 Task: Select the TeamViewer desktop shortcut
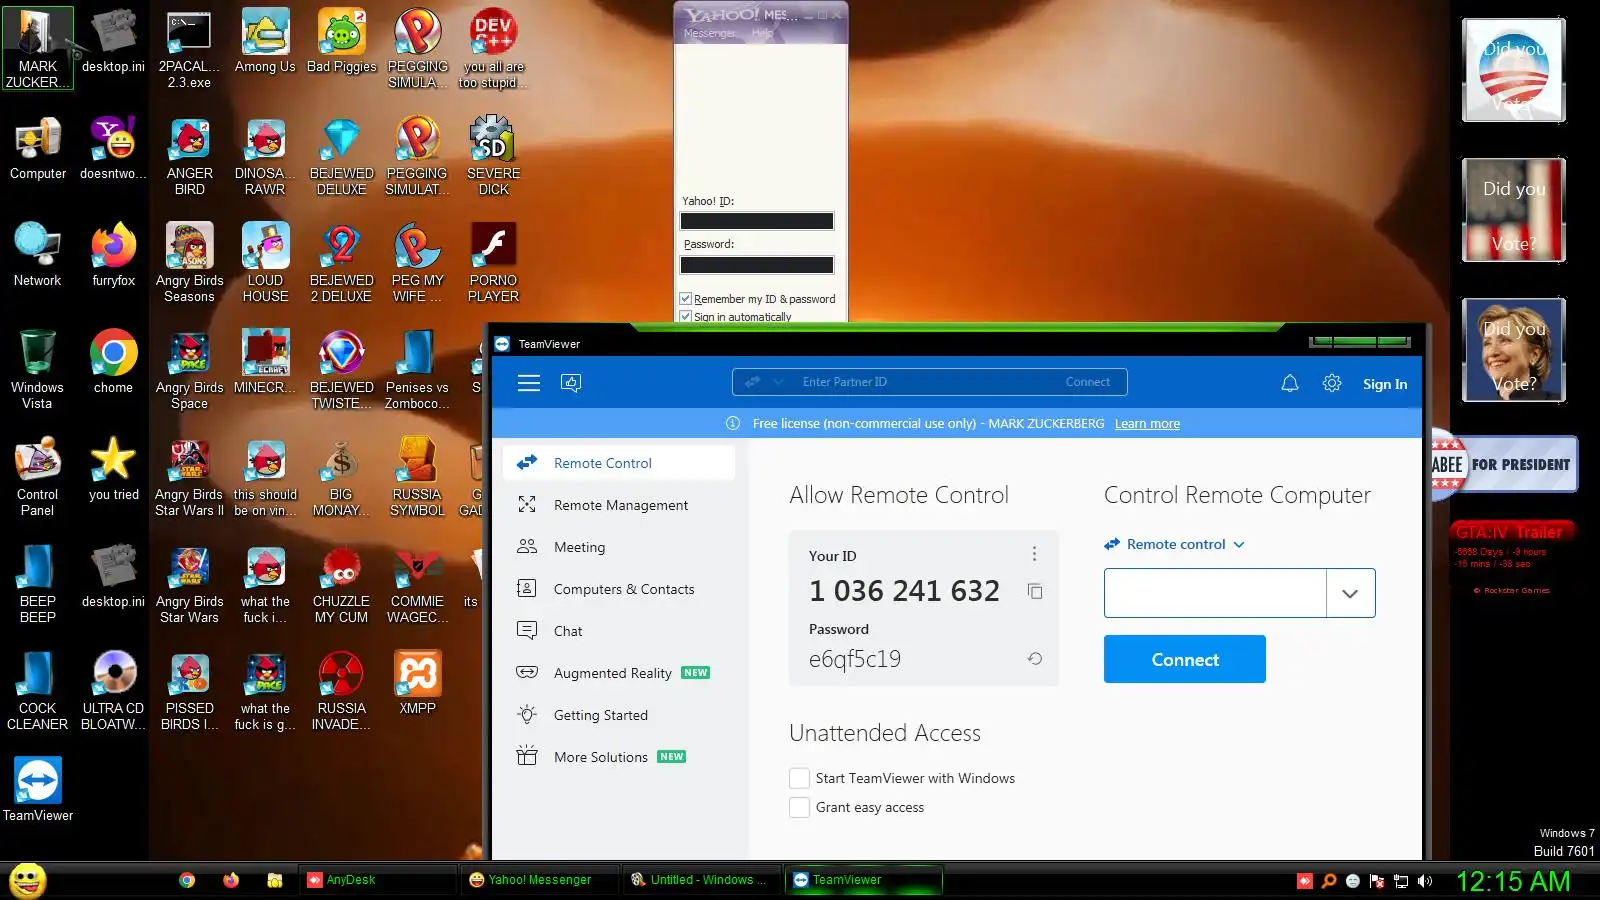click(38, 791)
